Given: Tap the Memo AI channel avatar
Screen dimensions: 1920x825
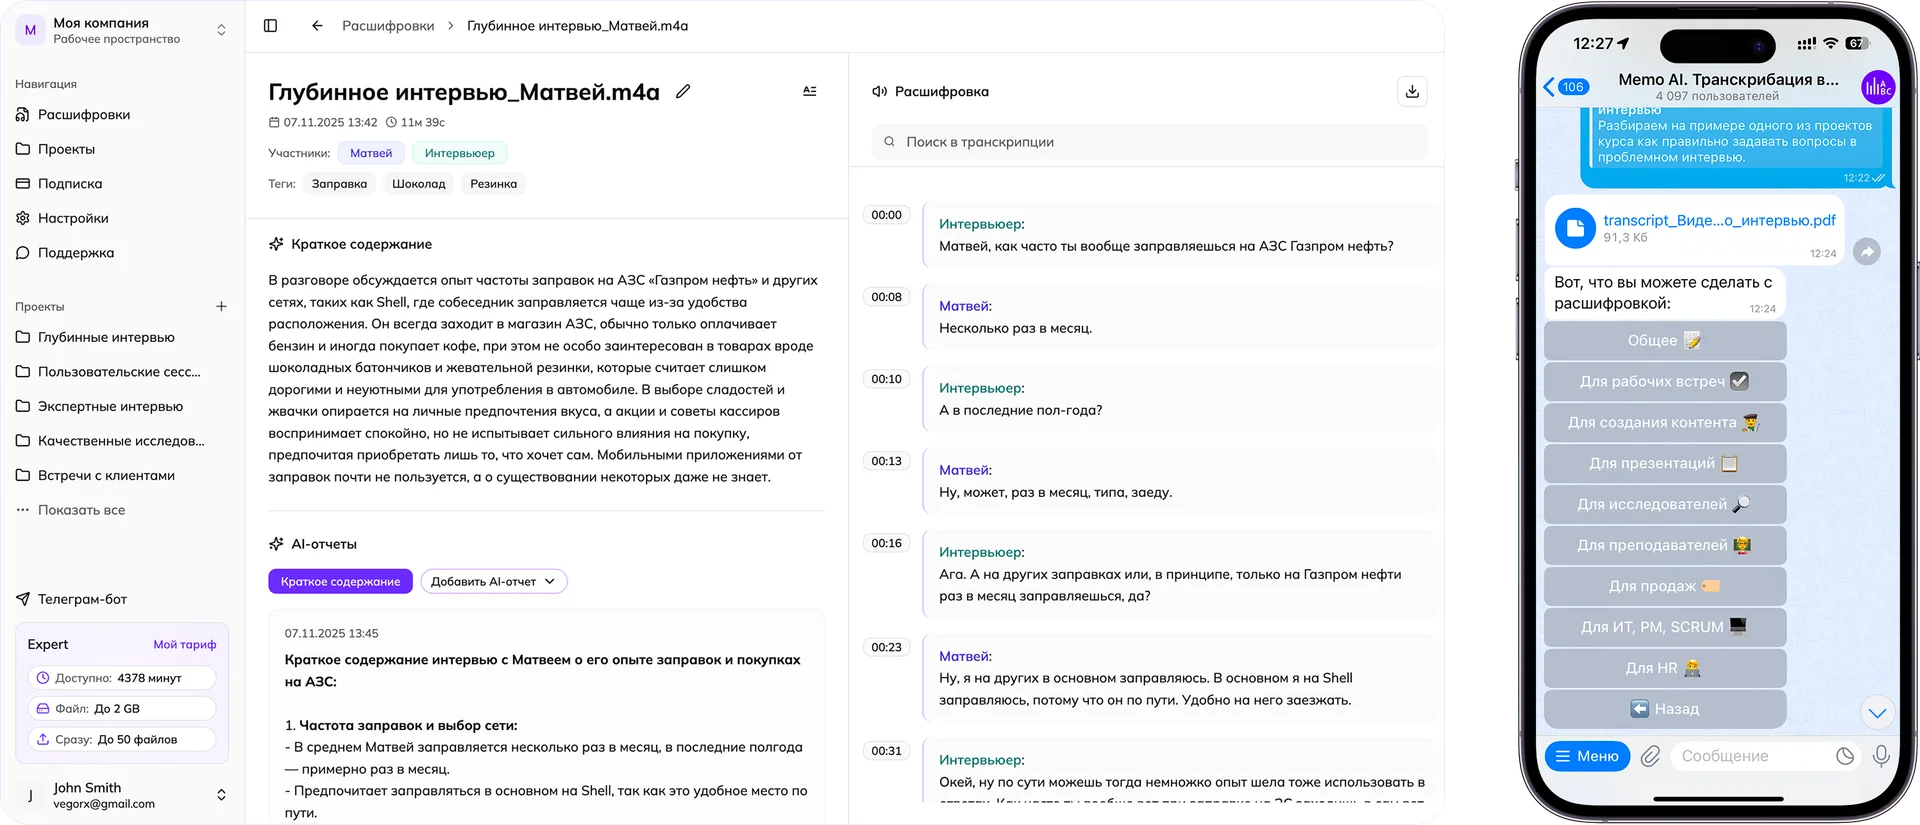Looking at the screenshot, I should click(1877, 87).
